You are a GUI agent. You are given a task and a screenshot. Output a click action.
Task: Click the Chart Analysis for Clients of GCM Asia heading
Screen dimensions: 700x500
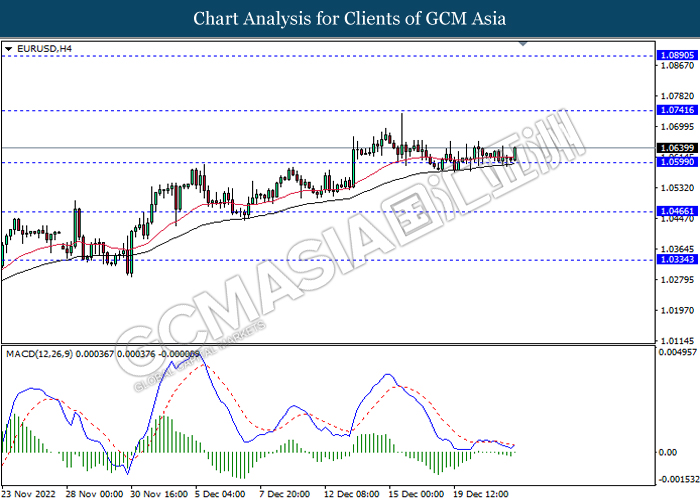pyautogui.click(x=350, y=18)
